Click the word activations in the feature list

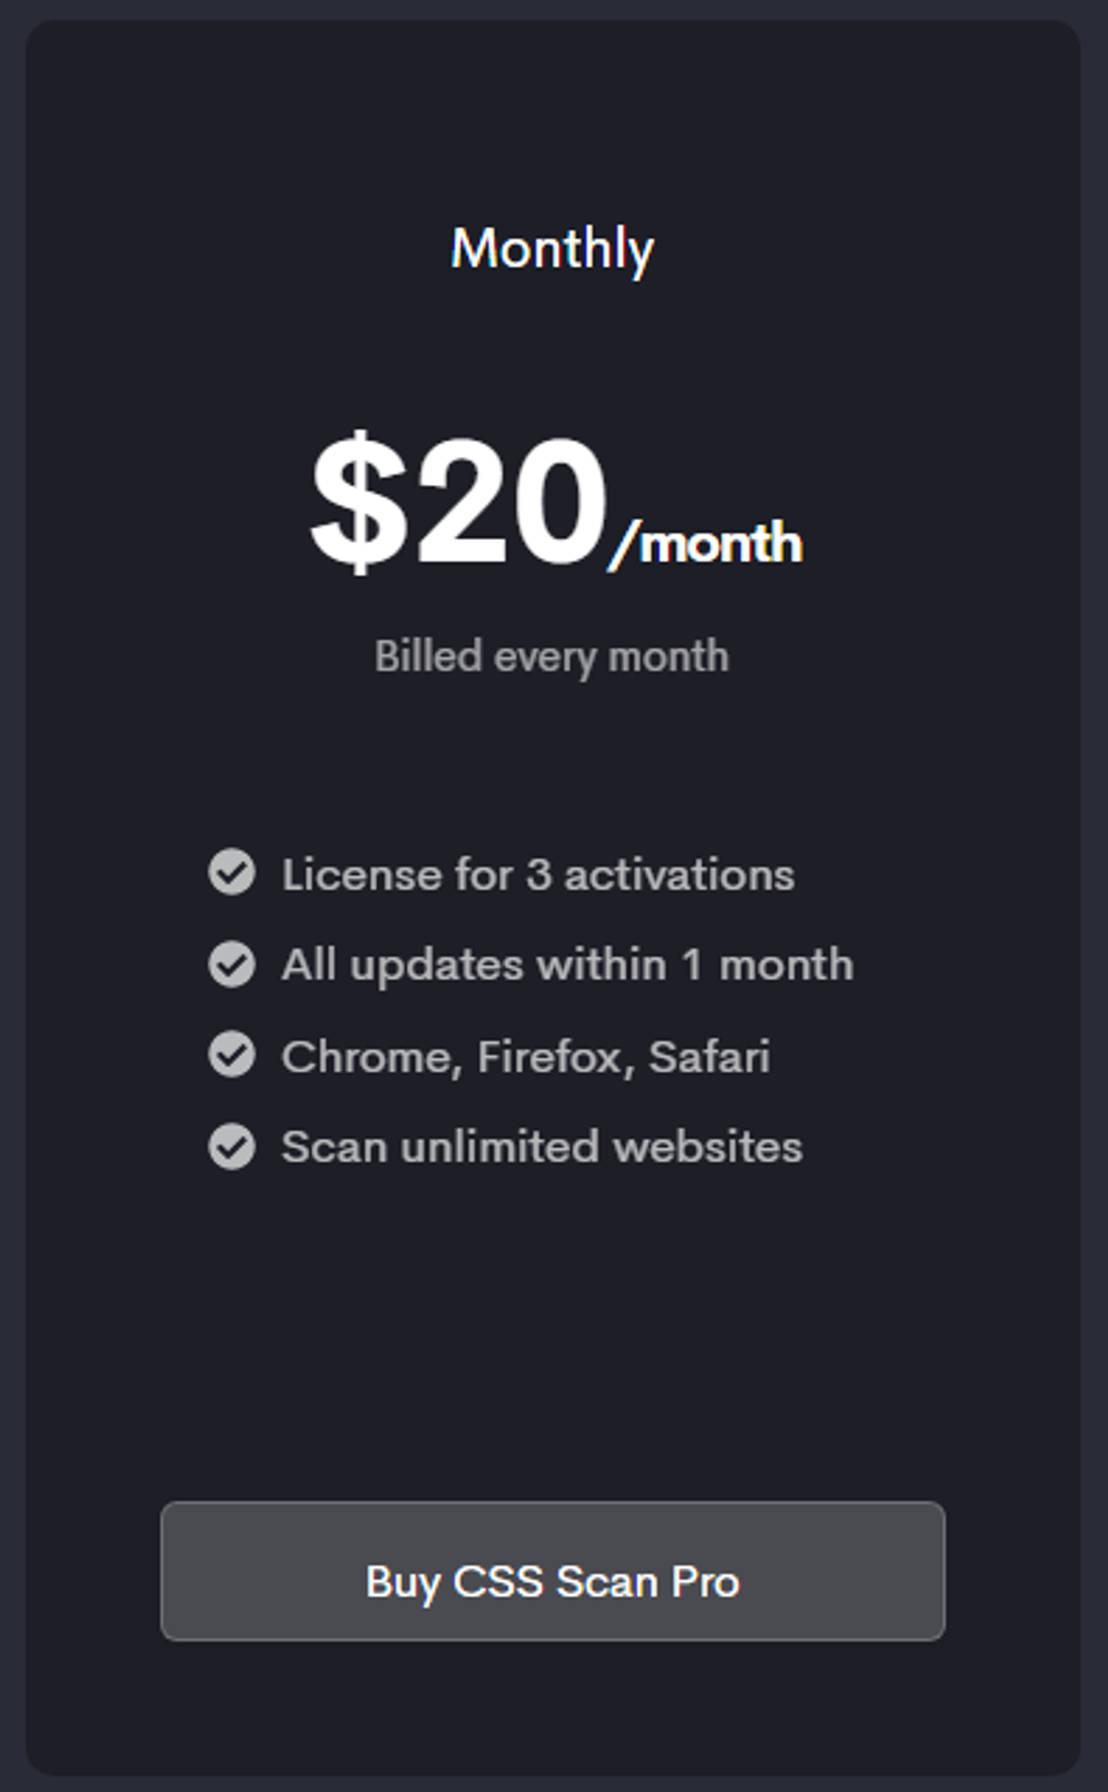tap(679, 875)
